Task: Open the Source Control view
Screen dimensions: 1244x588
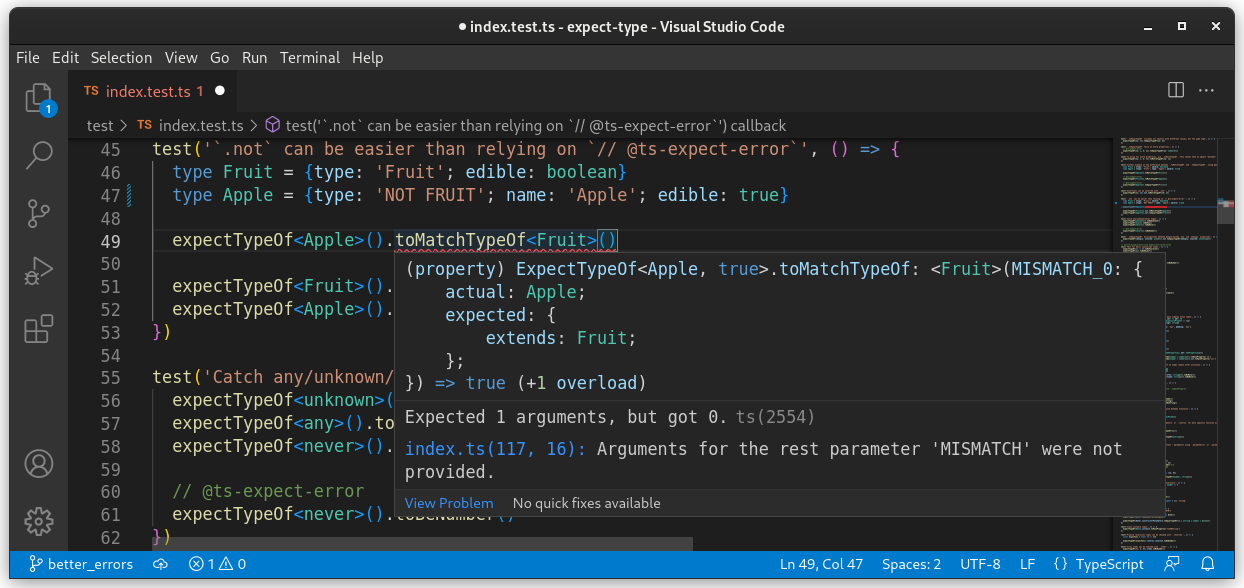Action: [x=39, y=213]
